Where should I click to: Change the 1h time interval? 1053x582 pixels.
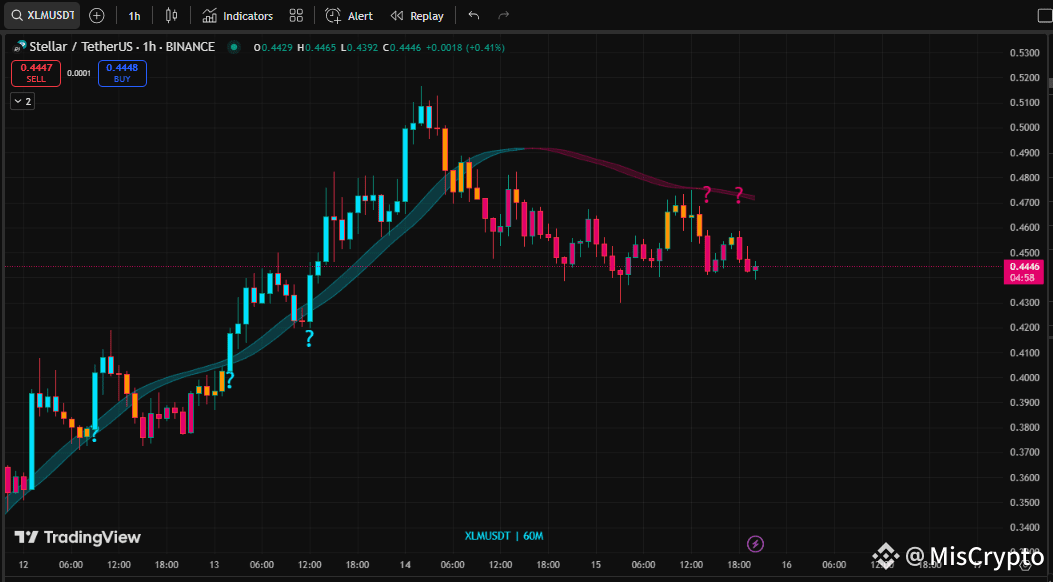134,15
